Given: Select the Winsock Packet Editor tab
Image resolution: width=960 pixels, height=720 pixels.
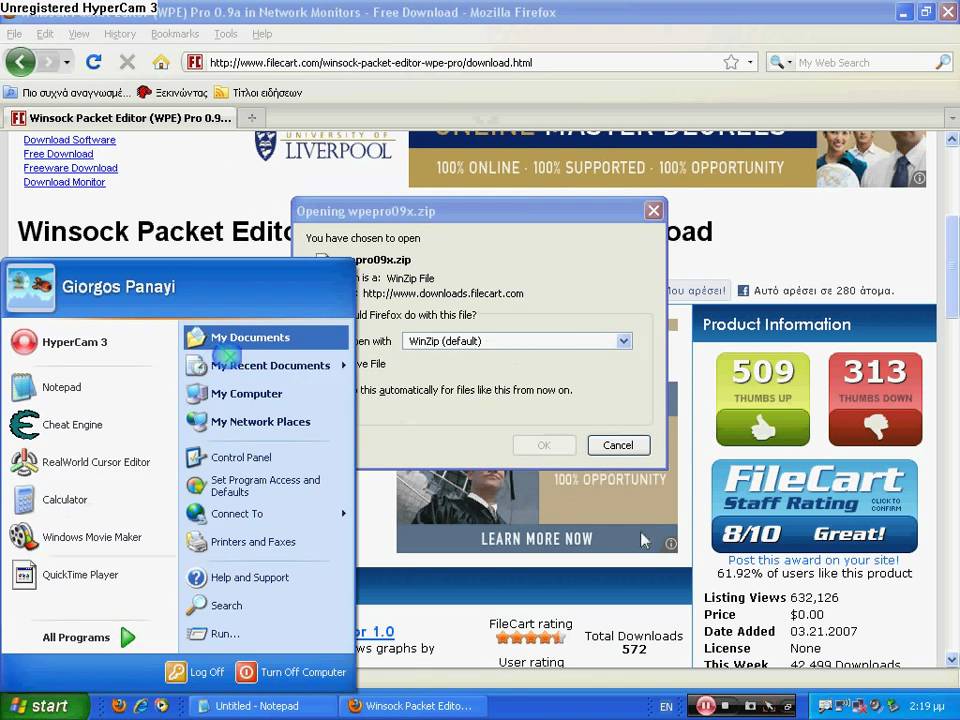Looking at the screenshot, I should (x=121, y=118).
